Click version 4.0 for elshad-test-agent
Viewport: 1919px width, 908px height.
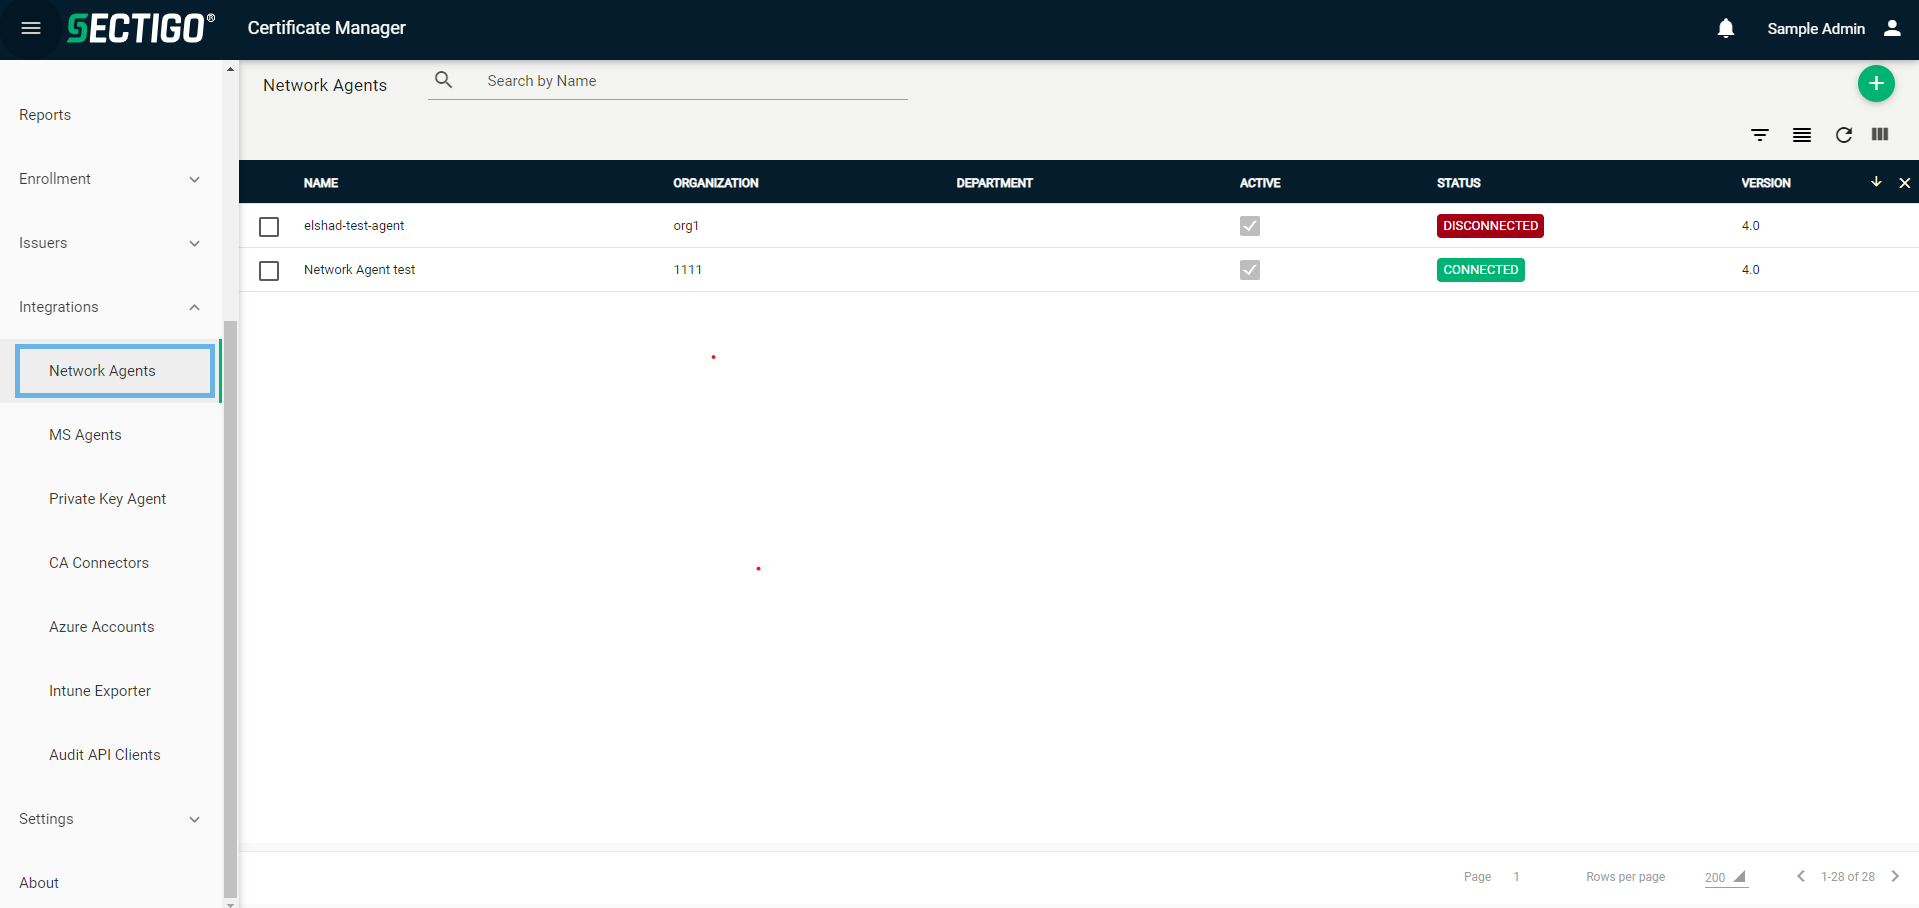1750,226
